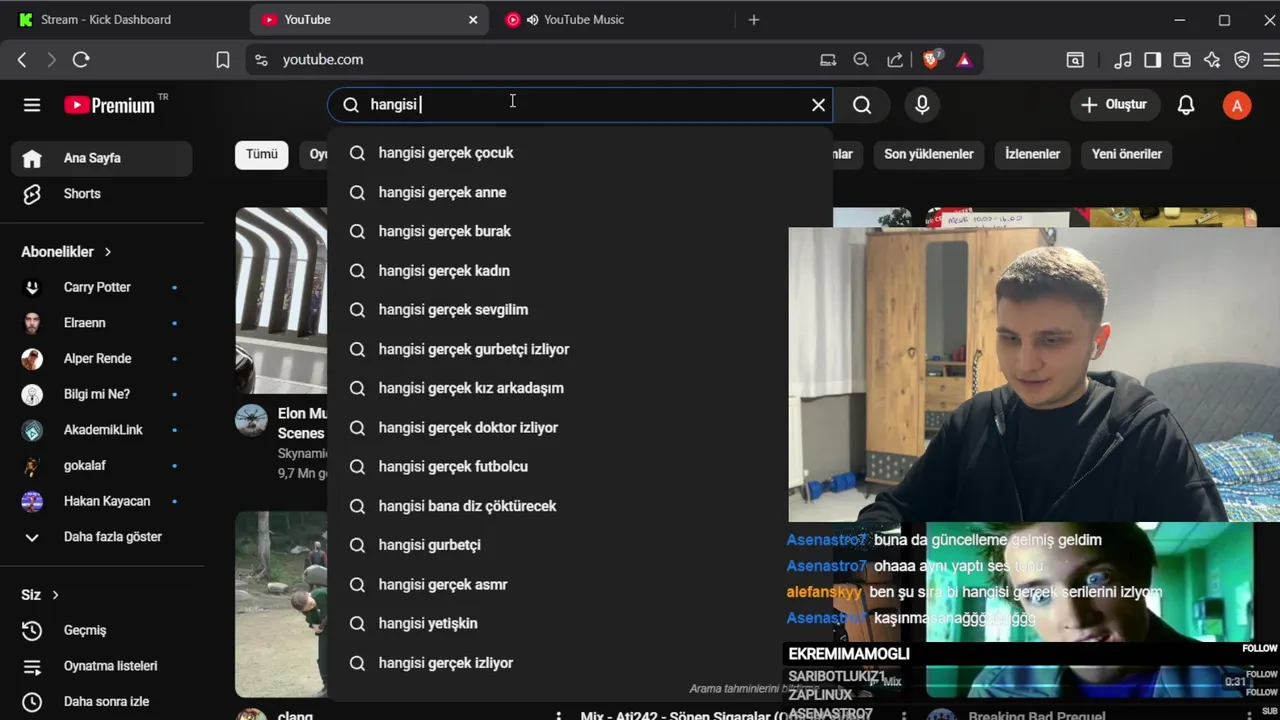Screen dimensions: 1280x720
Task: Open the YouTube guide hamburger menu
Action: pyautogui.click(x=32, y=105)
